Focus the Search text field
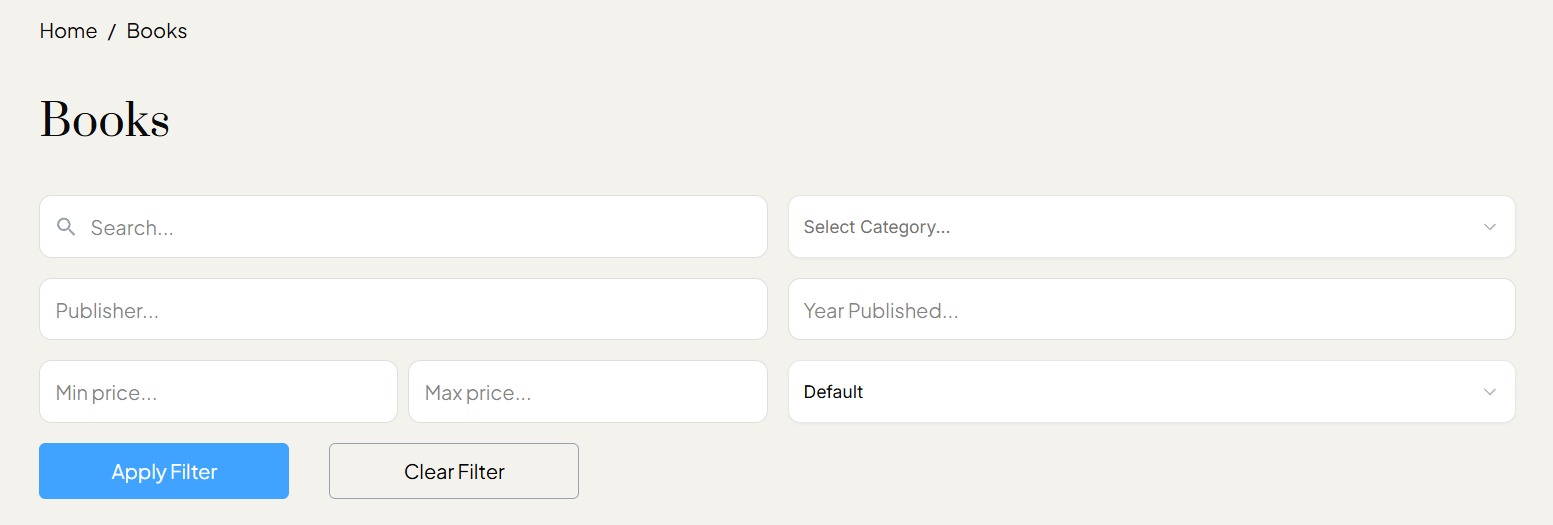This screenshot has width=1553, height=525. (420, 227)
